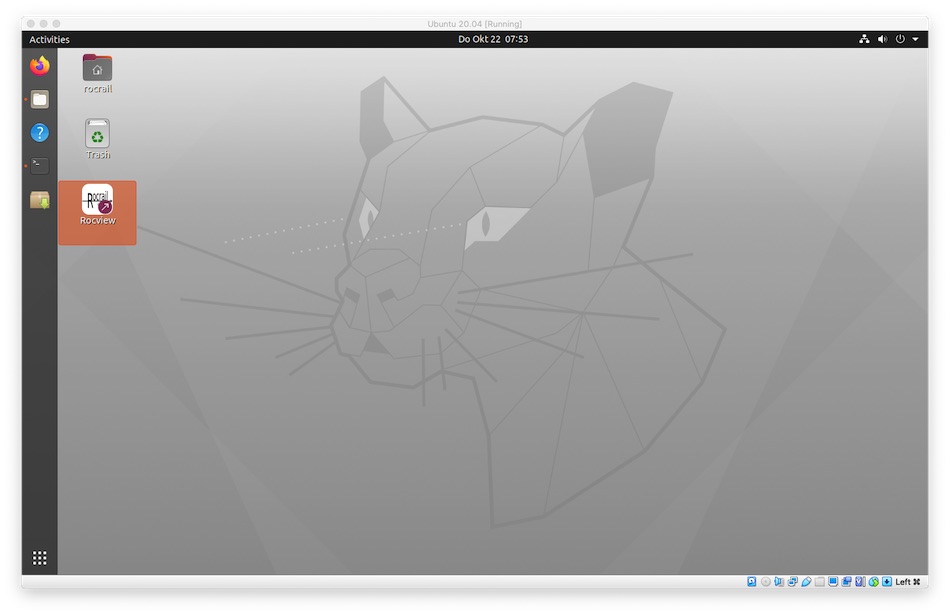The width and height of the screenshot is (950, 615).
Task: Click the network status icon in top bar
Action: pos(864,40)
